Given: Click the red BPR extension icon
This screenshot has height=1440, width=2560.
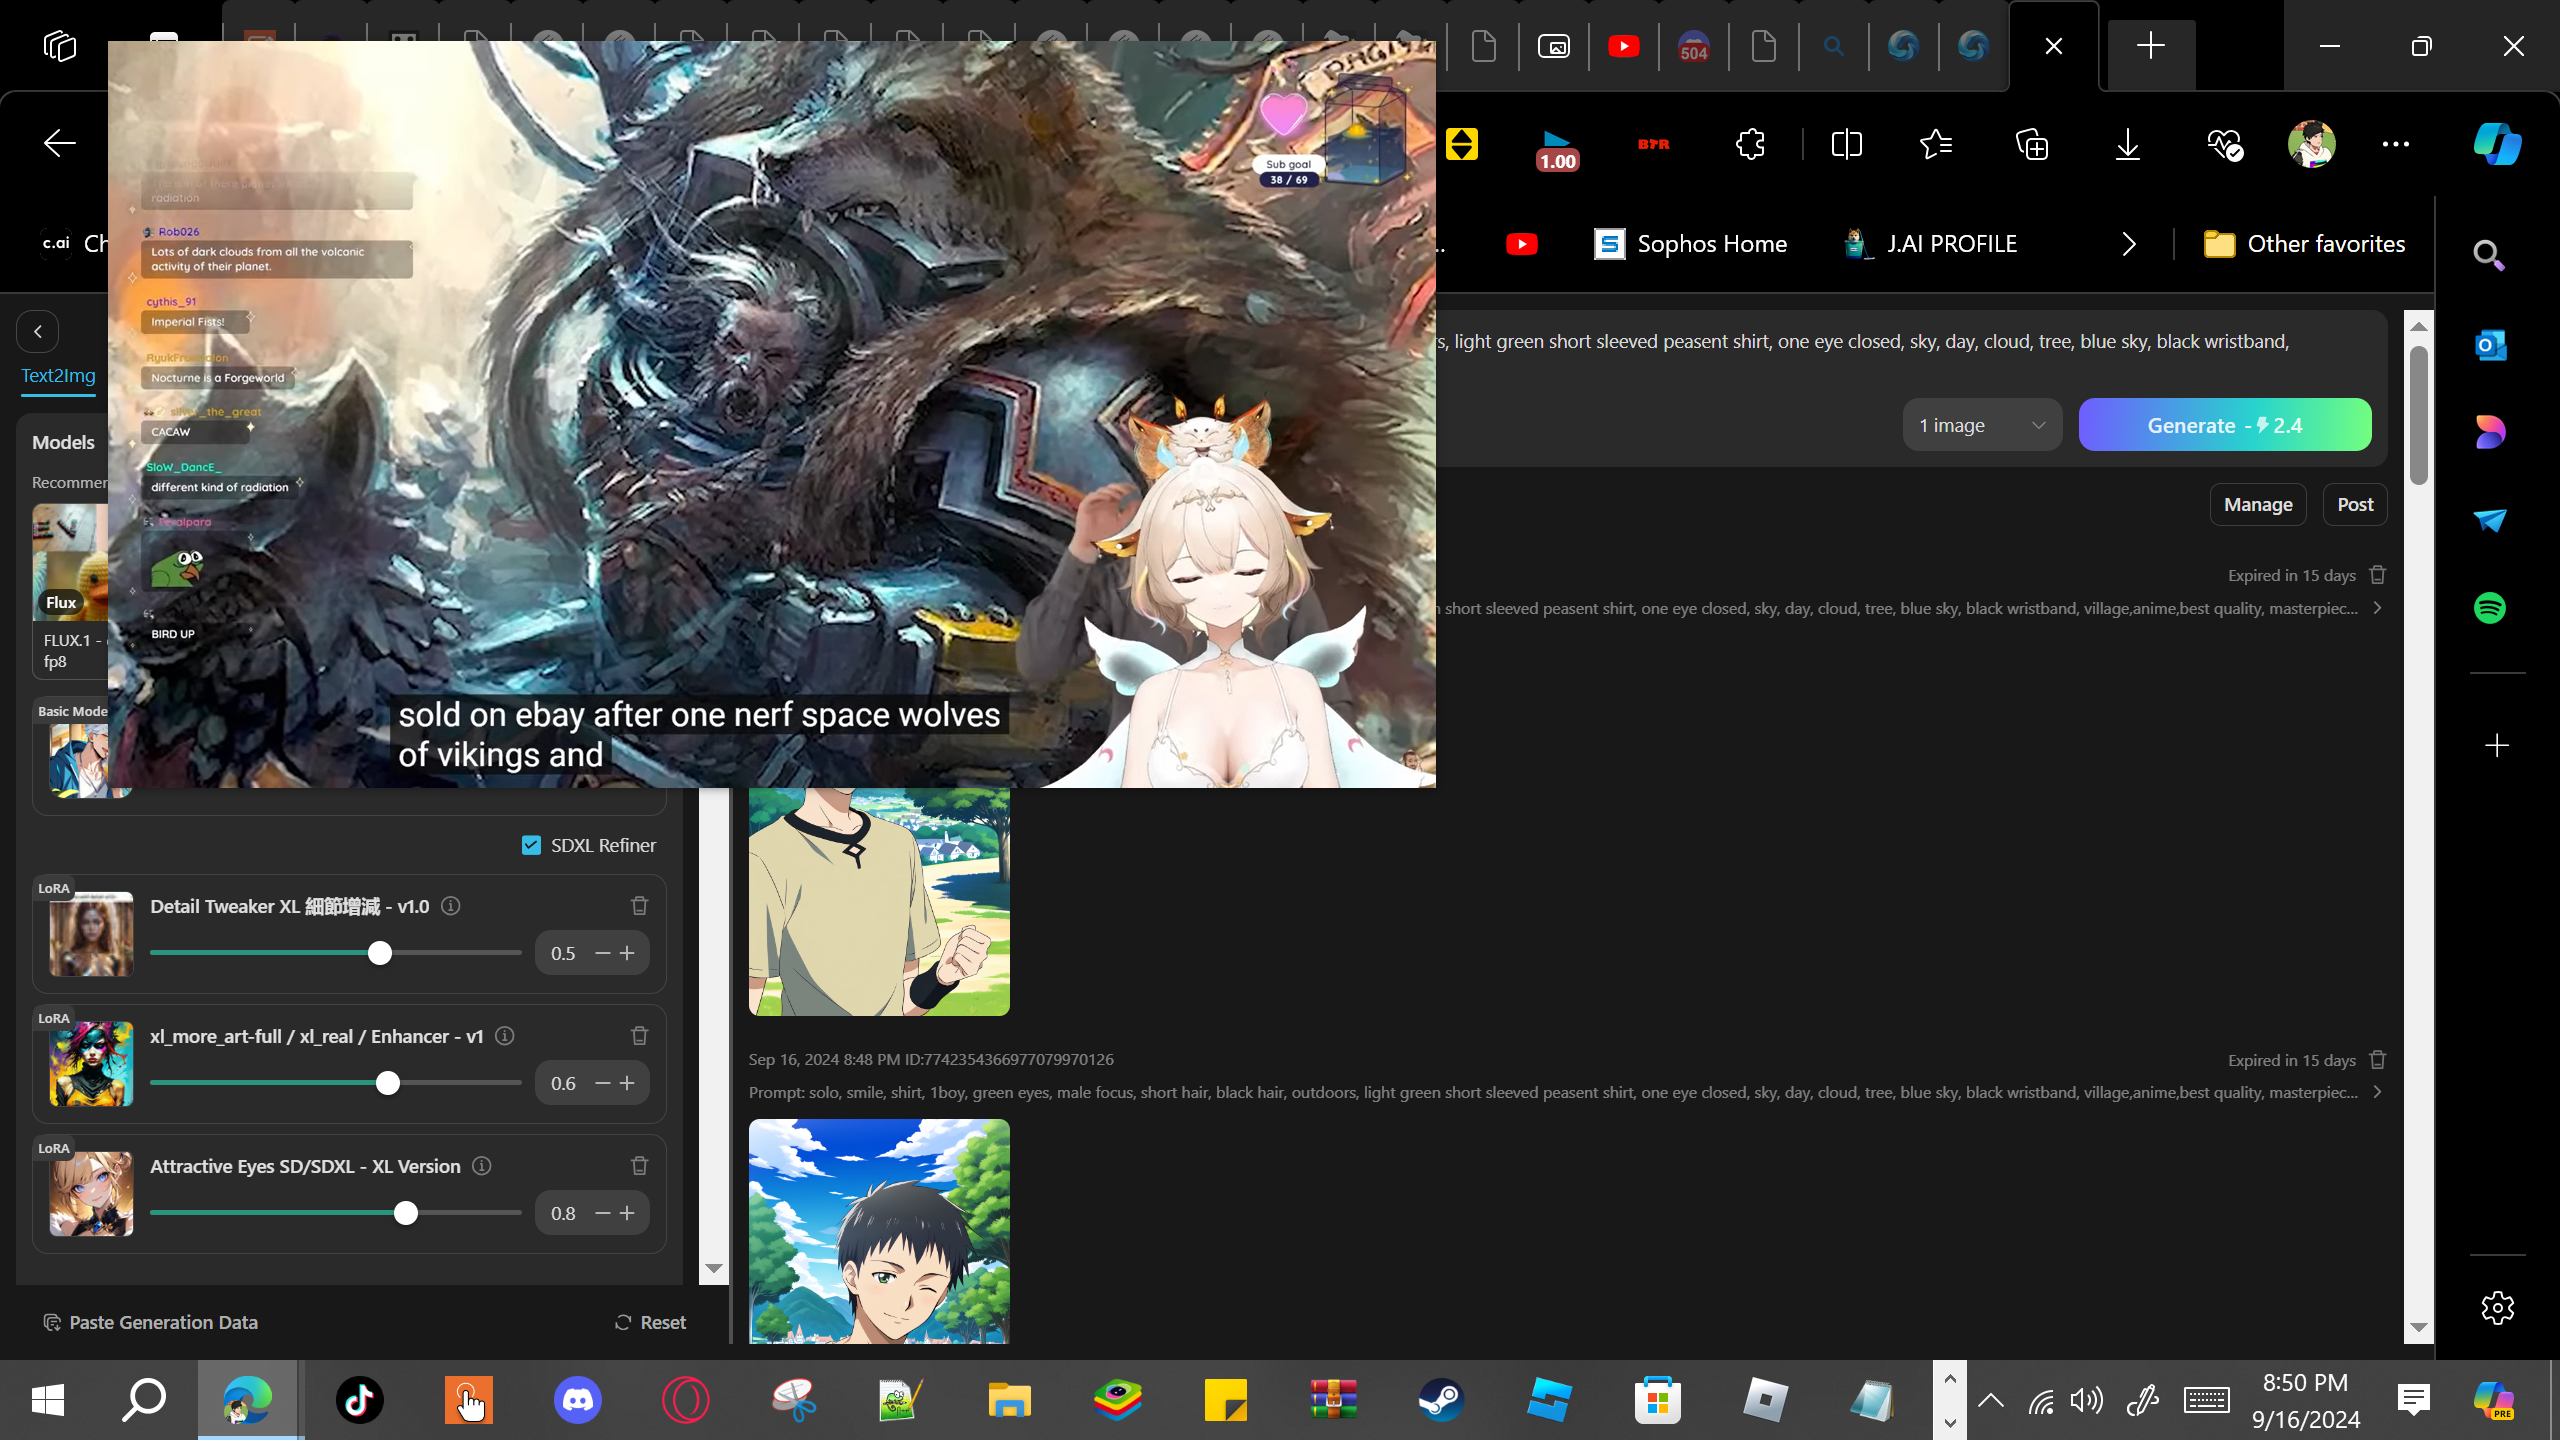Looking at the screenshot, I should pyautogui.click(x=1654, y=144).
